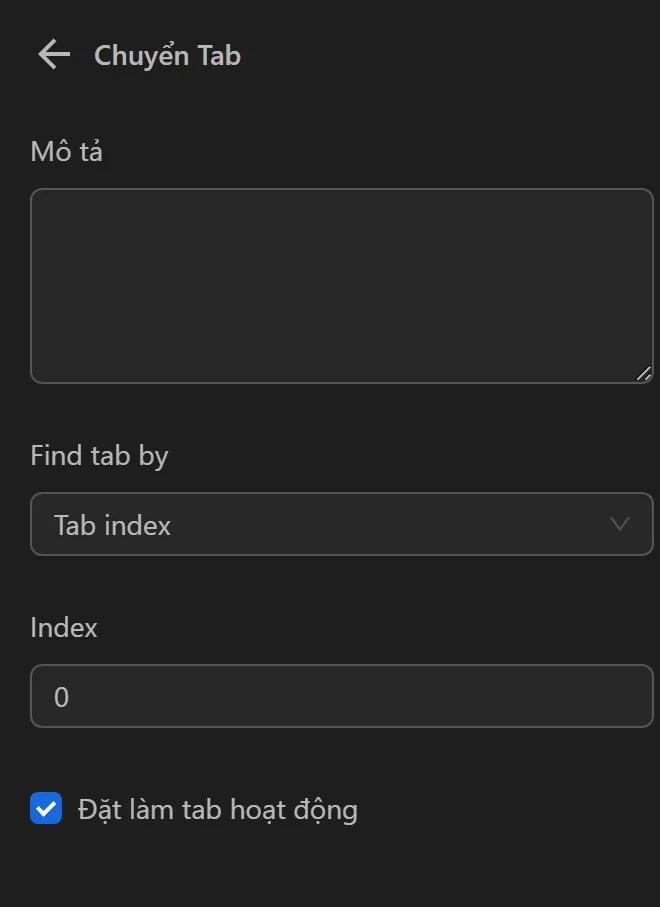Viewport: 660px width, 907px height.
Task: Select the back navigation arrow
Action: point(53,55)
